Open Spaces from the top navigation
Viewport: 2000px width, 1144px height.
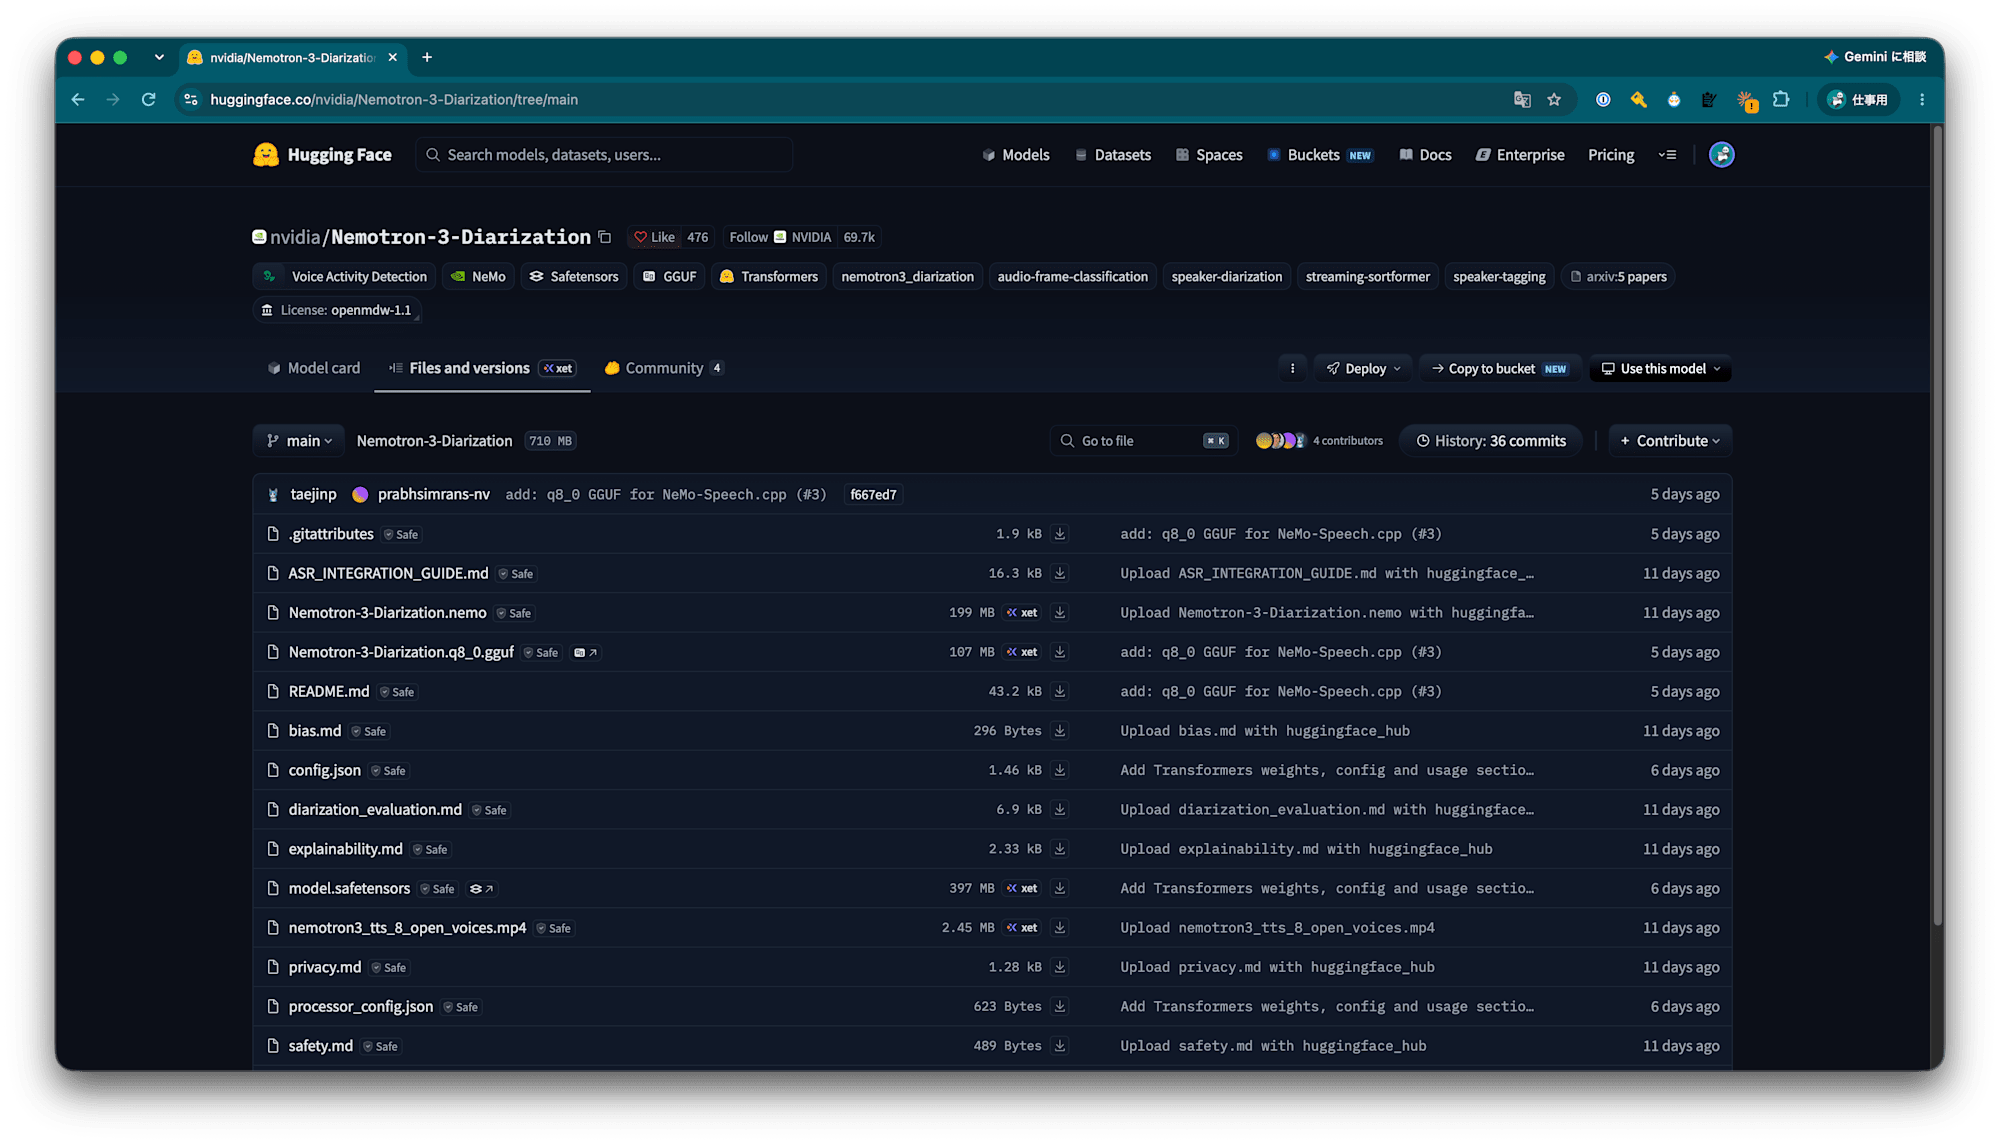pos(1209,155)
